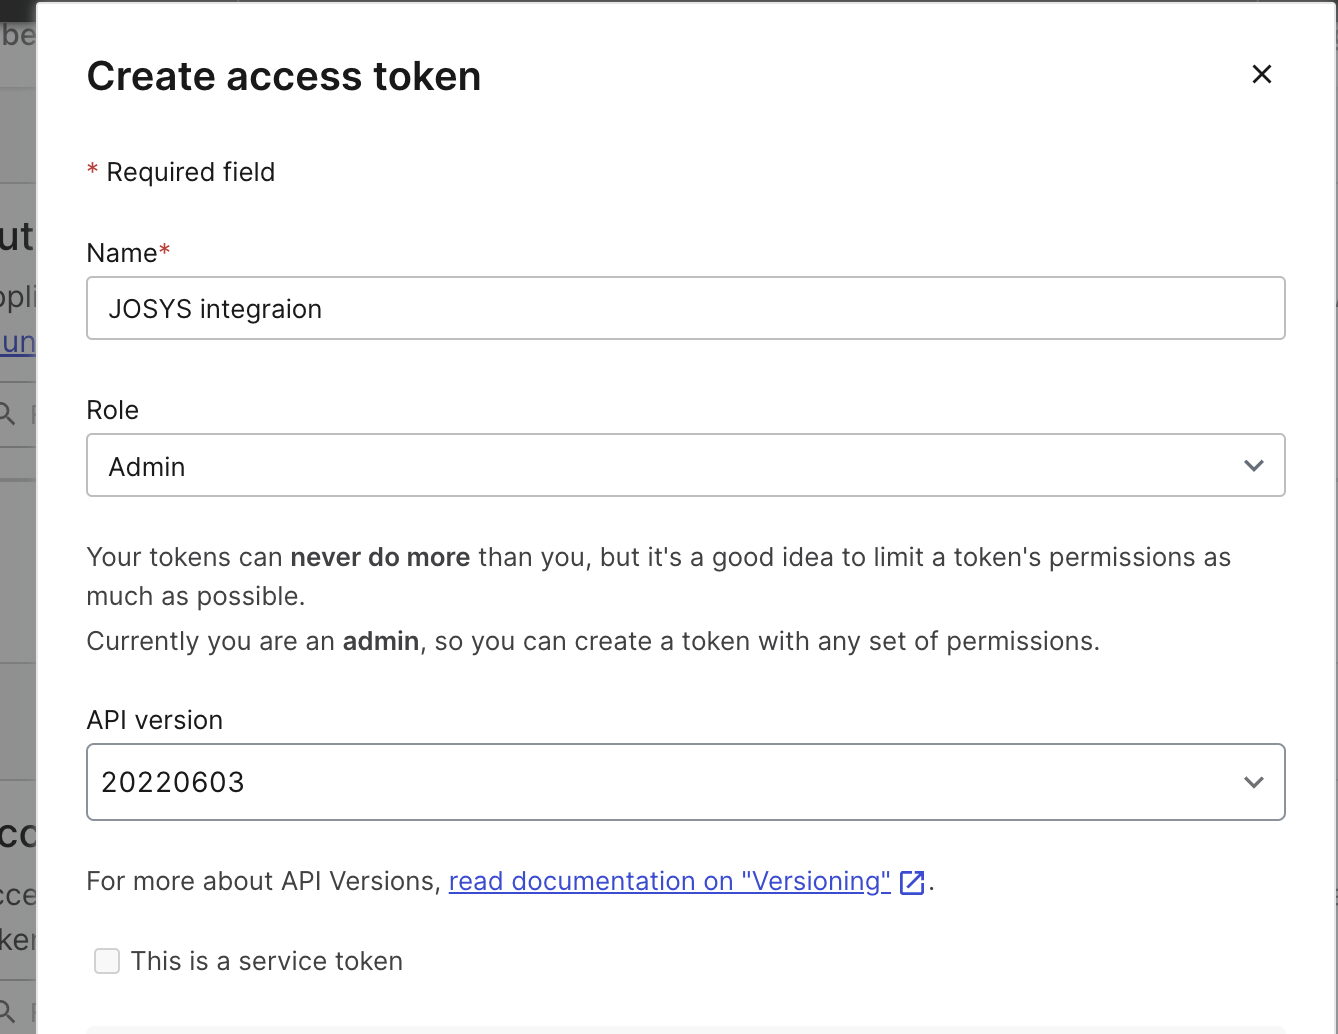
Task: Click the "Required field" note text
Action: click(190, 172)
